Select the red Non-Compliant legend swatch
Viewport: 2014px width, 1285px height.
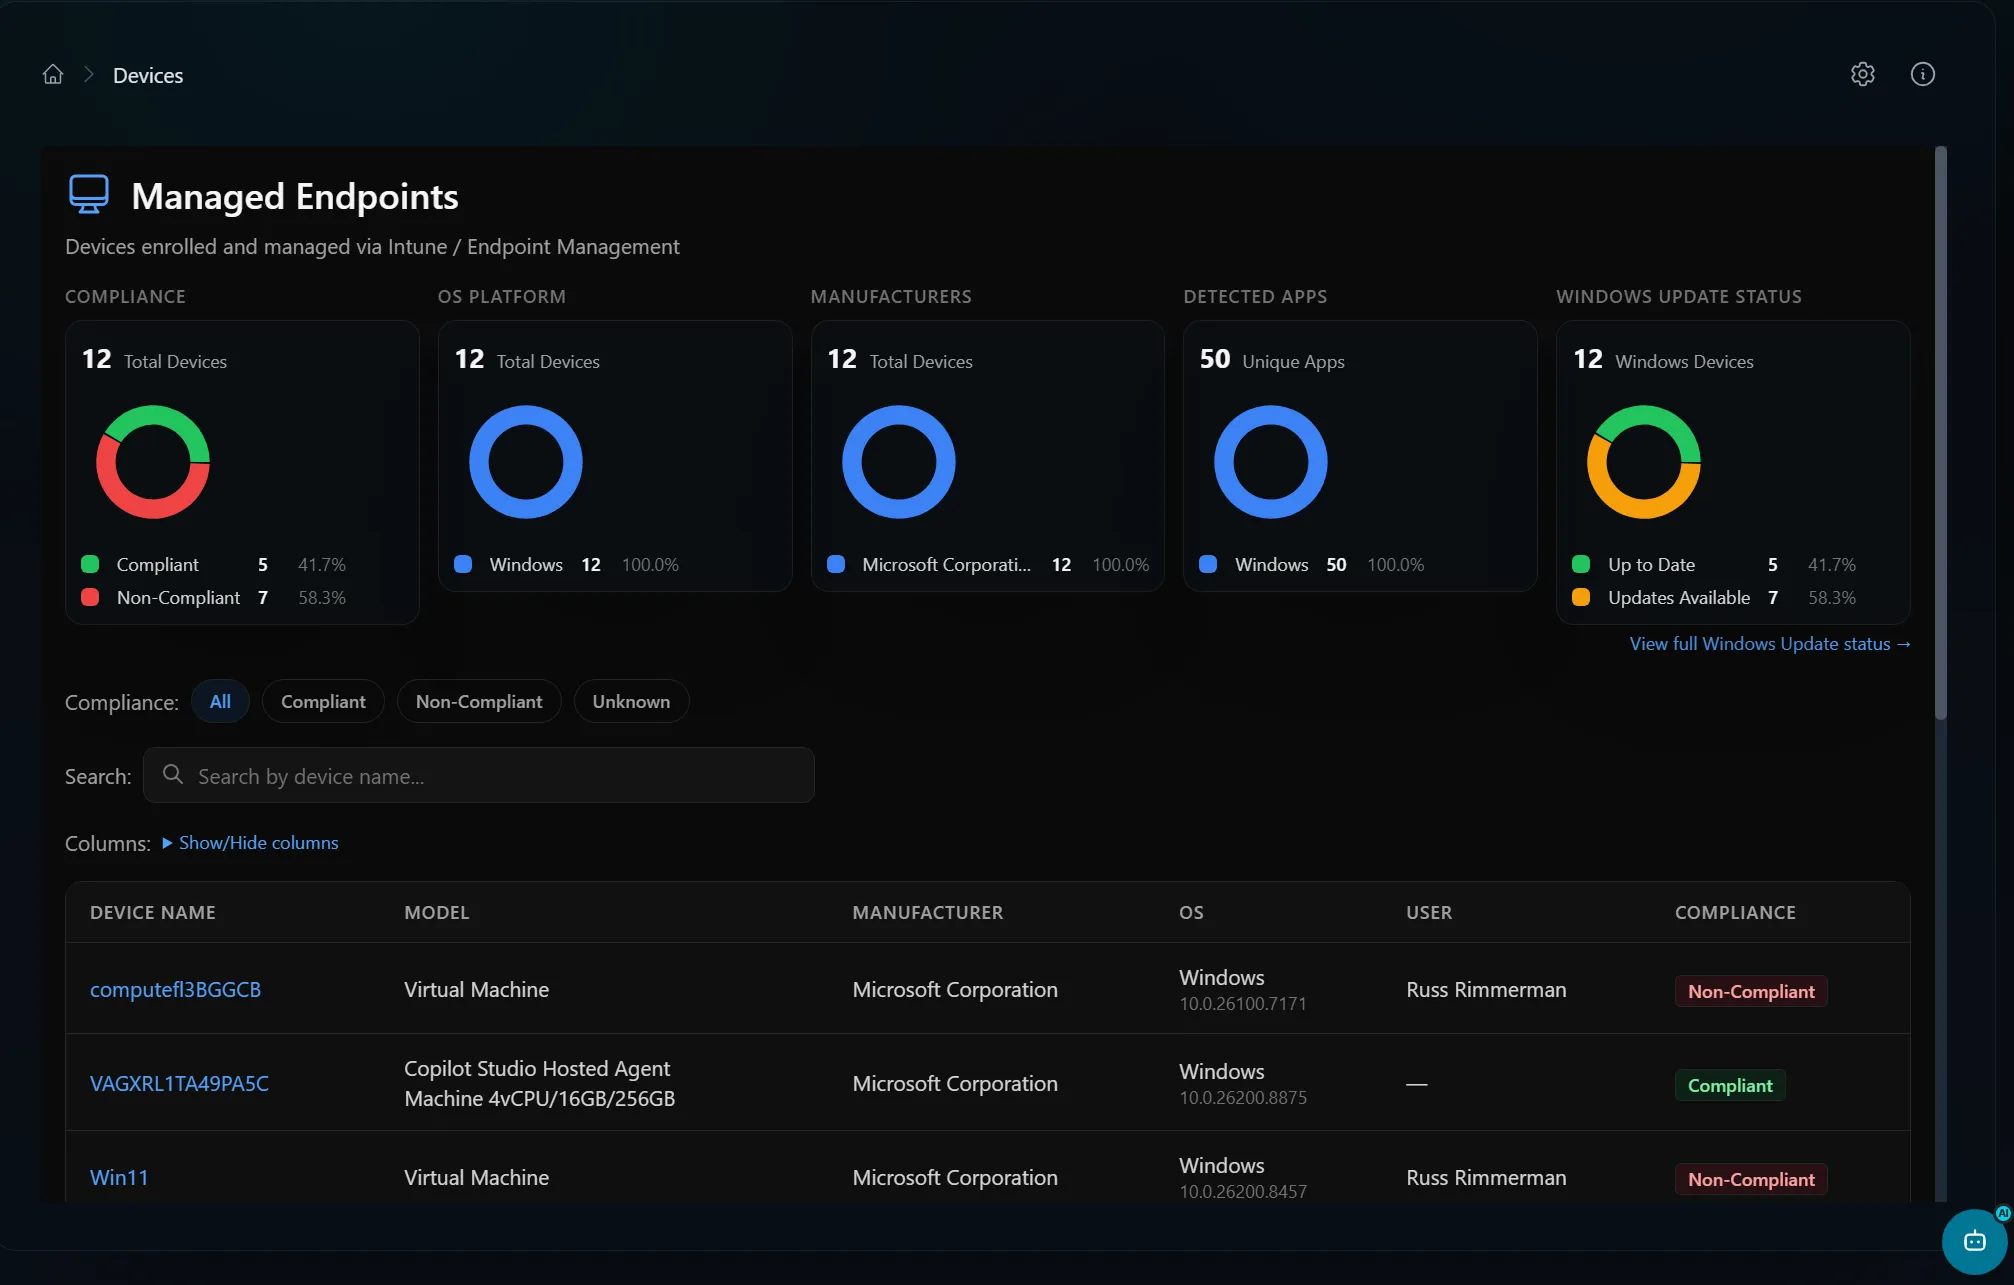tap(90, 597)
